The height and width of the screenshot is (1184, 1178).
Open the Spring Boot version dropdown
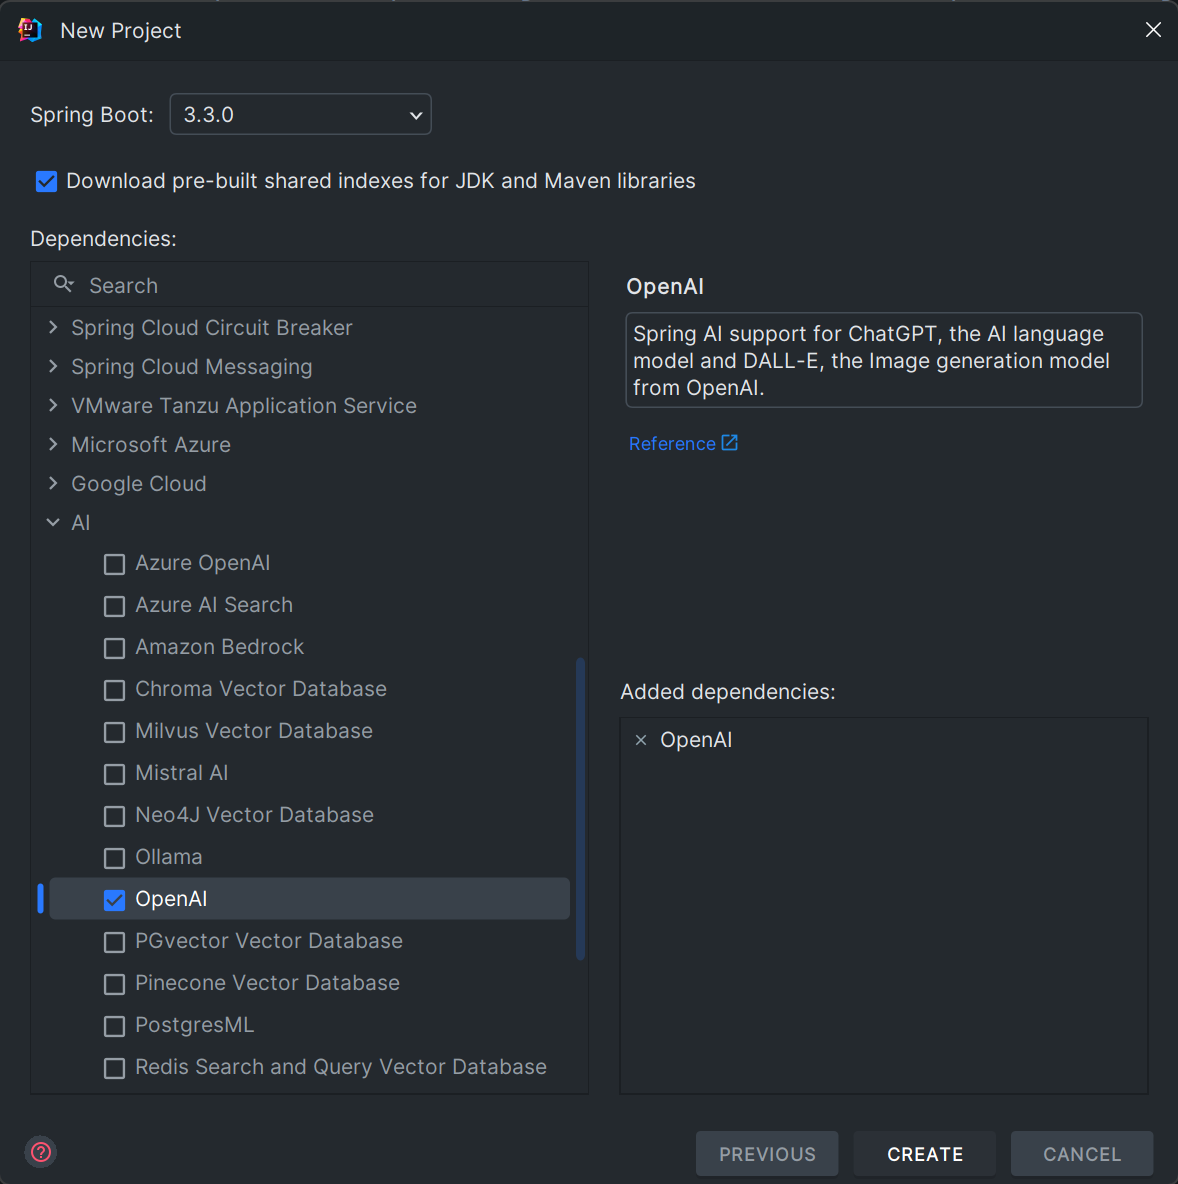[300, 115]
